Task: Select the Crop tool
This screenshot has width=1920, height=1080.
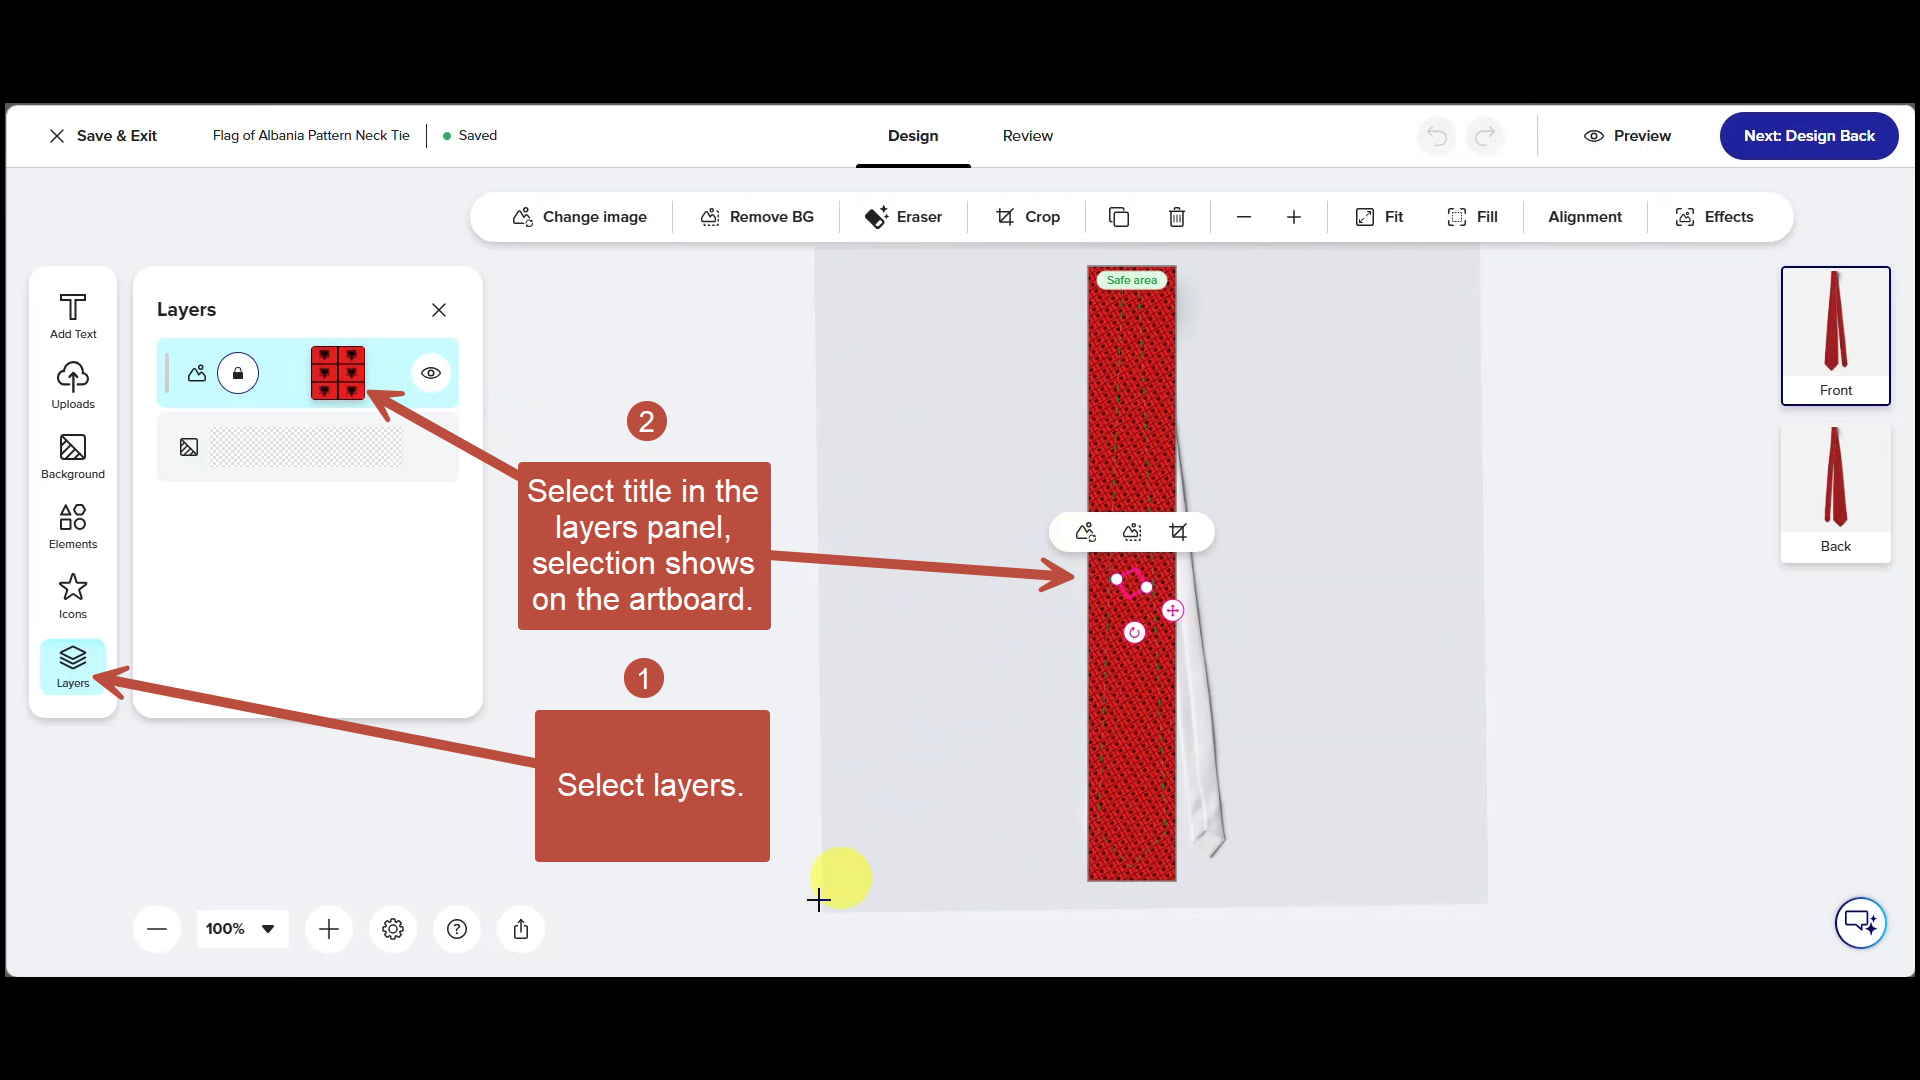Action: [1028, 217]
